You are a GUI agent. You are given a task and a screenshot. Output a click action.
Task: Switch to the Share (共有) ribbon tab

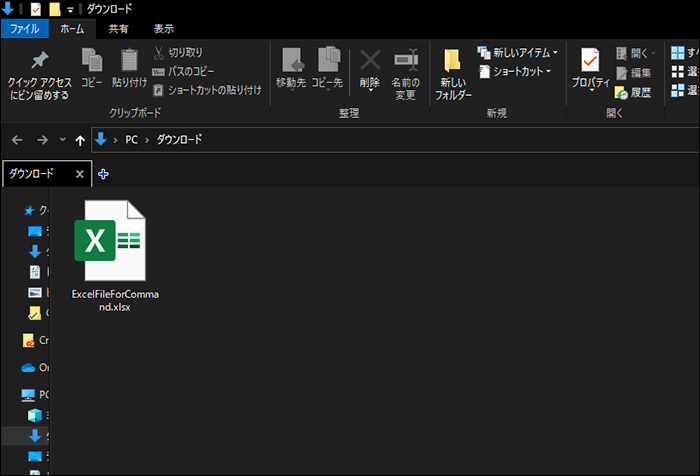coord(118,29)
